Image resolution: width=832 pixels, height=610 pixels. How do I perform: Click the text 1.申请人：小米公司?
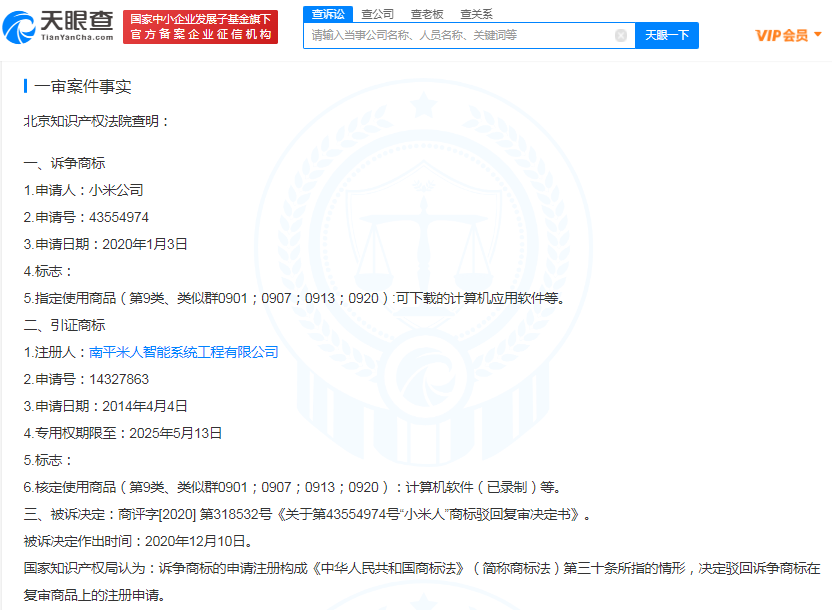(x=83, y=190)
